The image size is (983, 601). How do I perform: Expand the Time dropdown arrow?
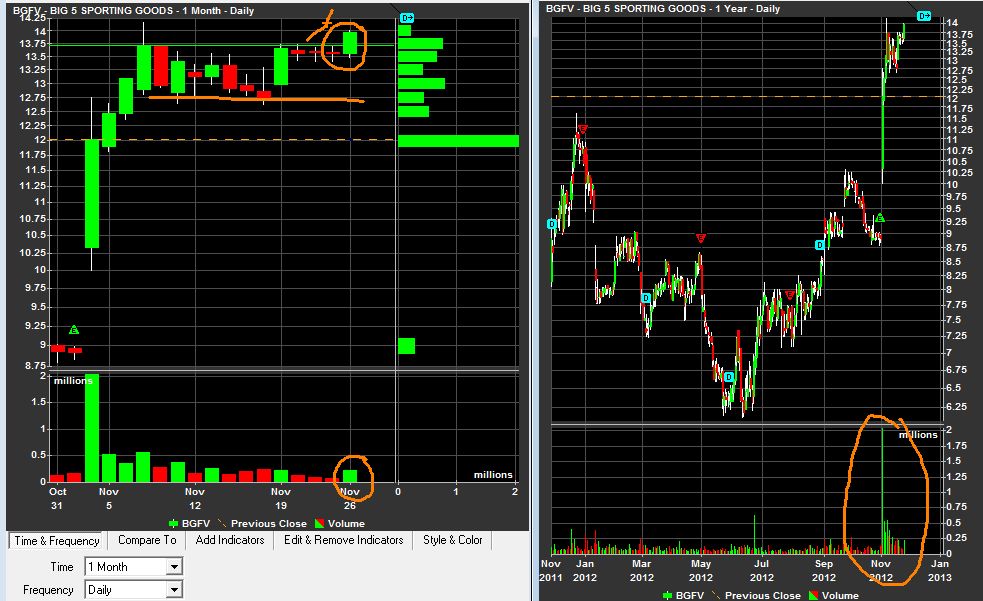point(174,567)
